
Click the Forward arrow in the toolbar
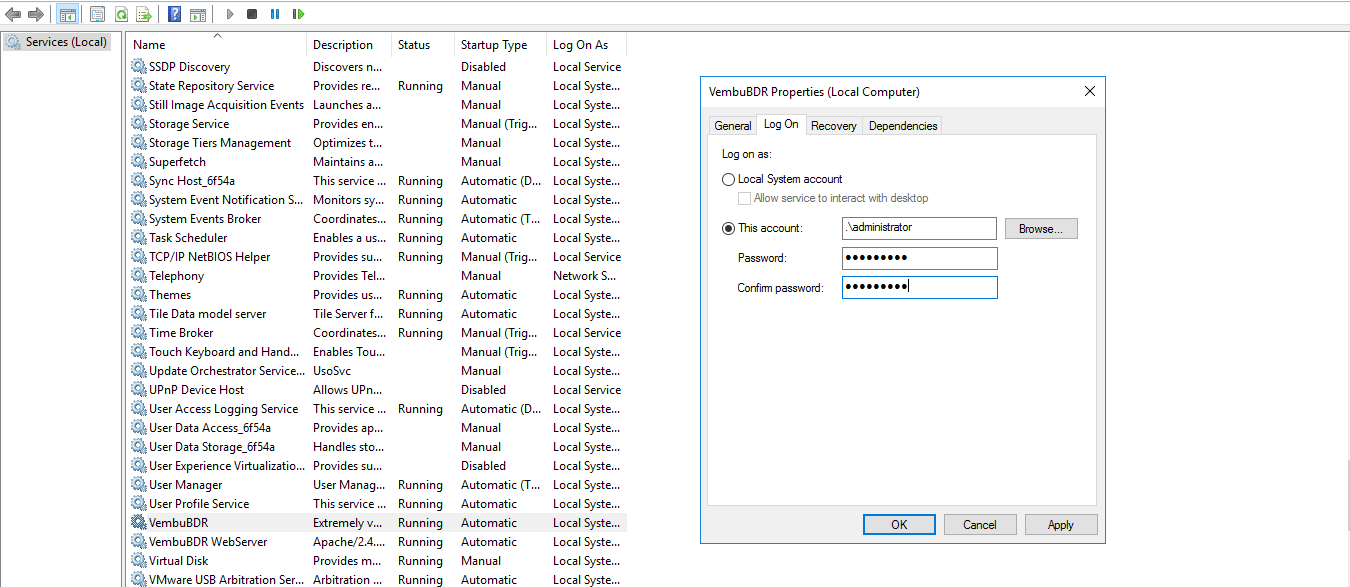[x=36, y=14]
